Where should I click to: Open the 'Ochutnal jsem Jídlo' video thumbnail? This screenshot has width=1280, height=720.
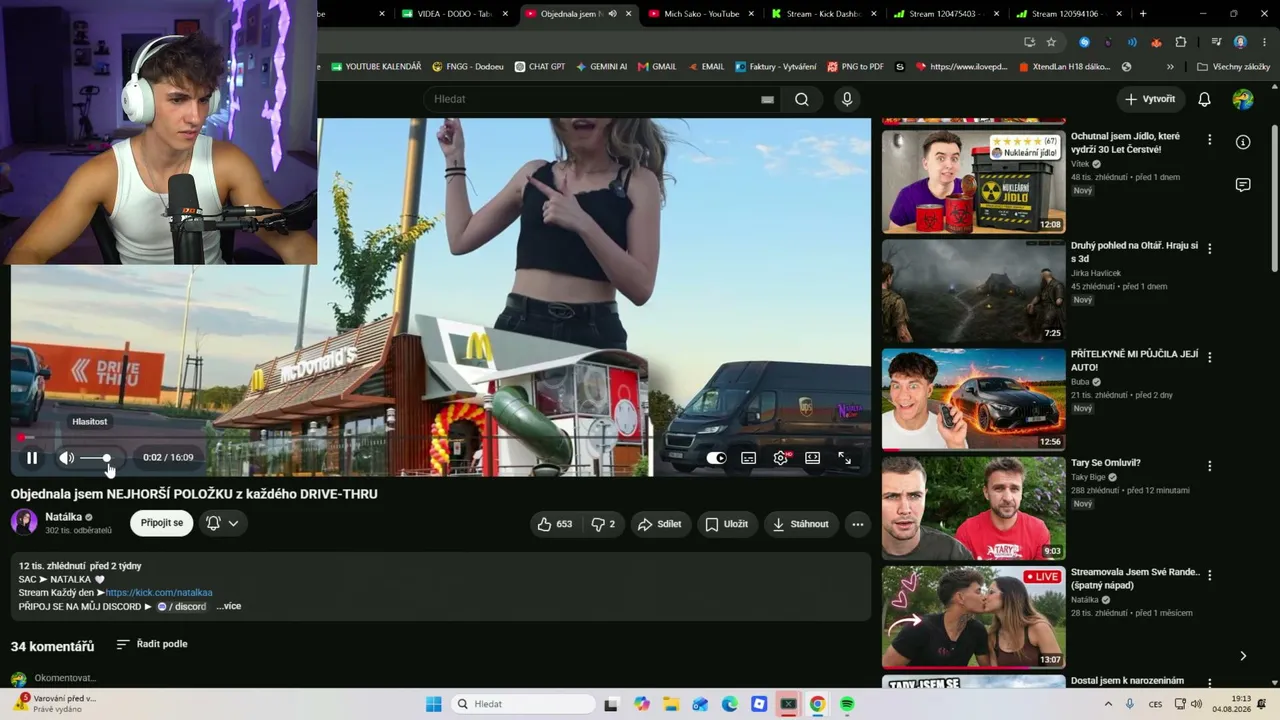973,181
